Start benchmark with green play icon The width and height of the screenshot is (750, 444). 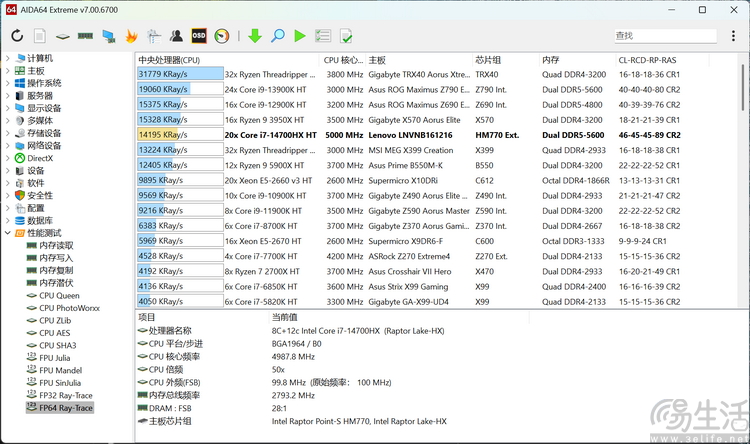(x=300, y=36)
